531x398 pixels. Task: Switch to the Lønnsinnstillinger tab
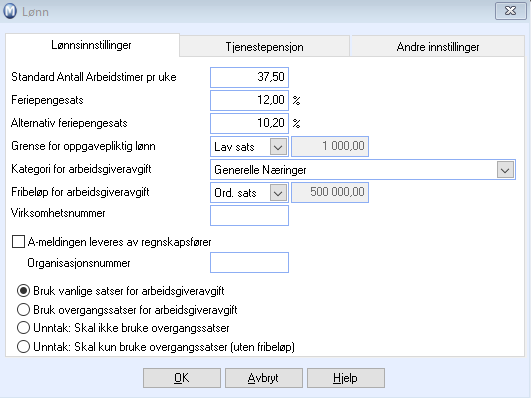pos(91,45)
